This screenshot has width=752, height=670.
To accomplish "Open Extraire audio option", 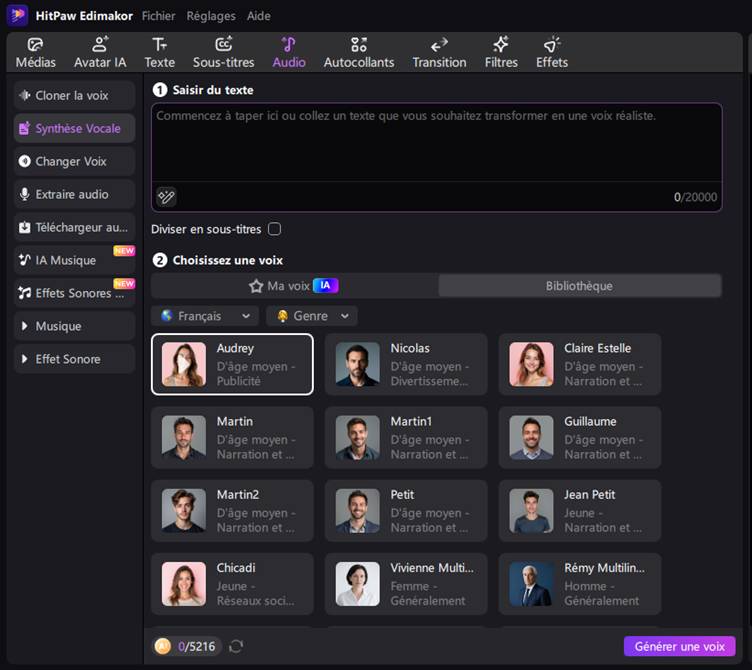I will 74,194.
